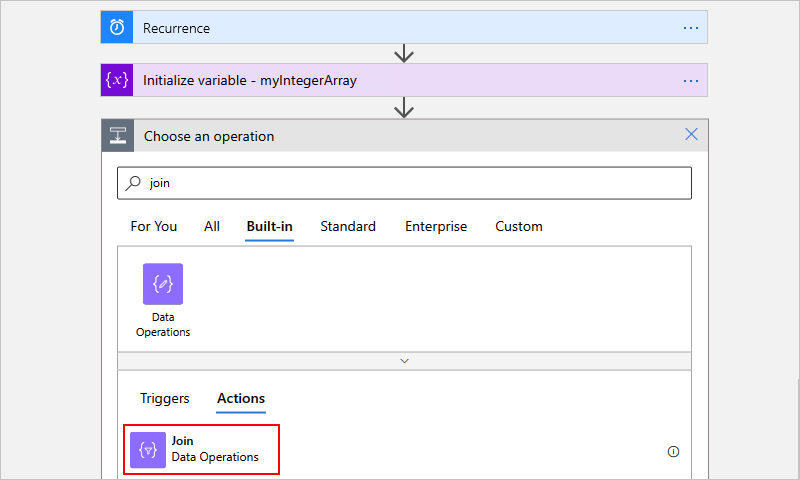This screenshot has height=480, width=800.
Task: Close the Choose an operation panel
Action: [690, 135]
